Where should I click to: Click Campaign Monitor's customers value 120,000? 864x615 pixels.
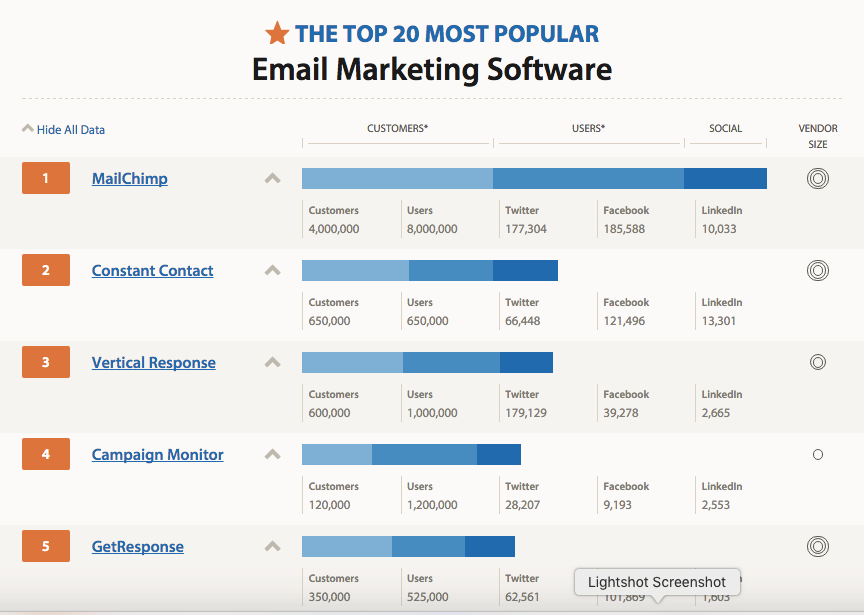(x=329, y=505)
